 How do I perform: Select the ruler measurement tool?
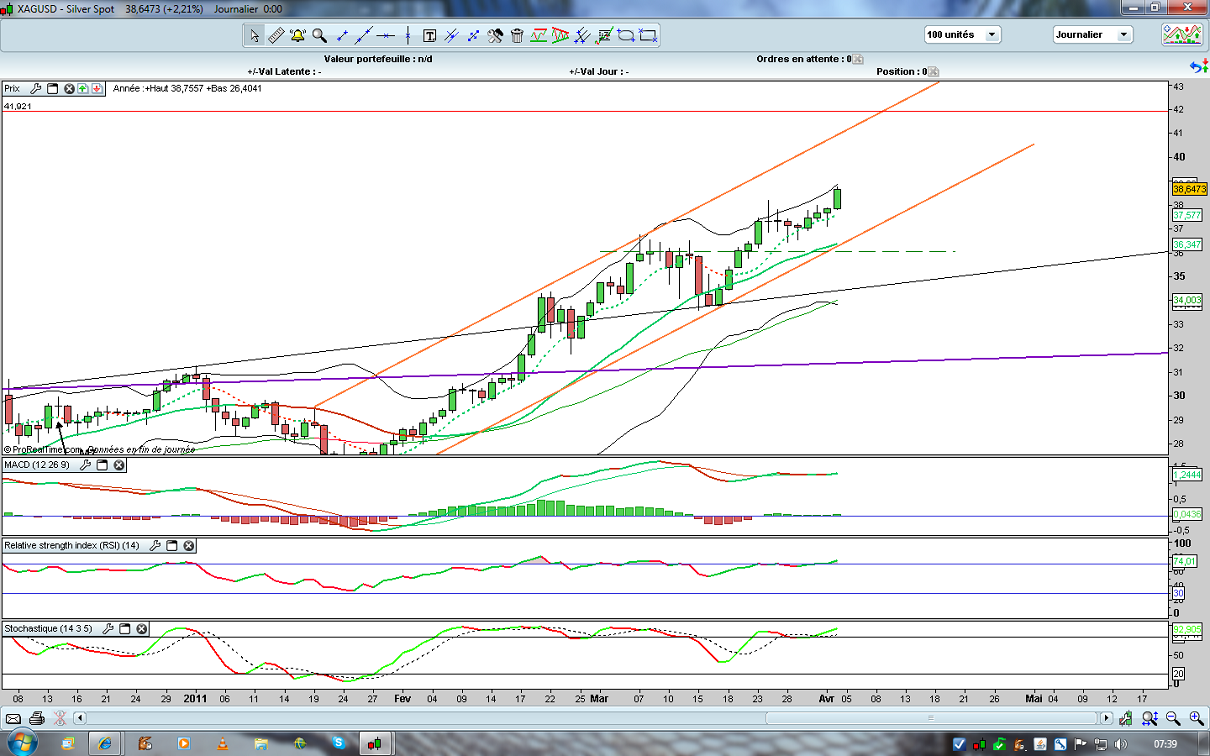(x=276, y=36)
